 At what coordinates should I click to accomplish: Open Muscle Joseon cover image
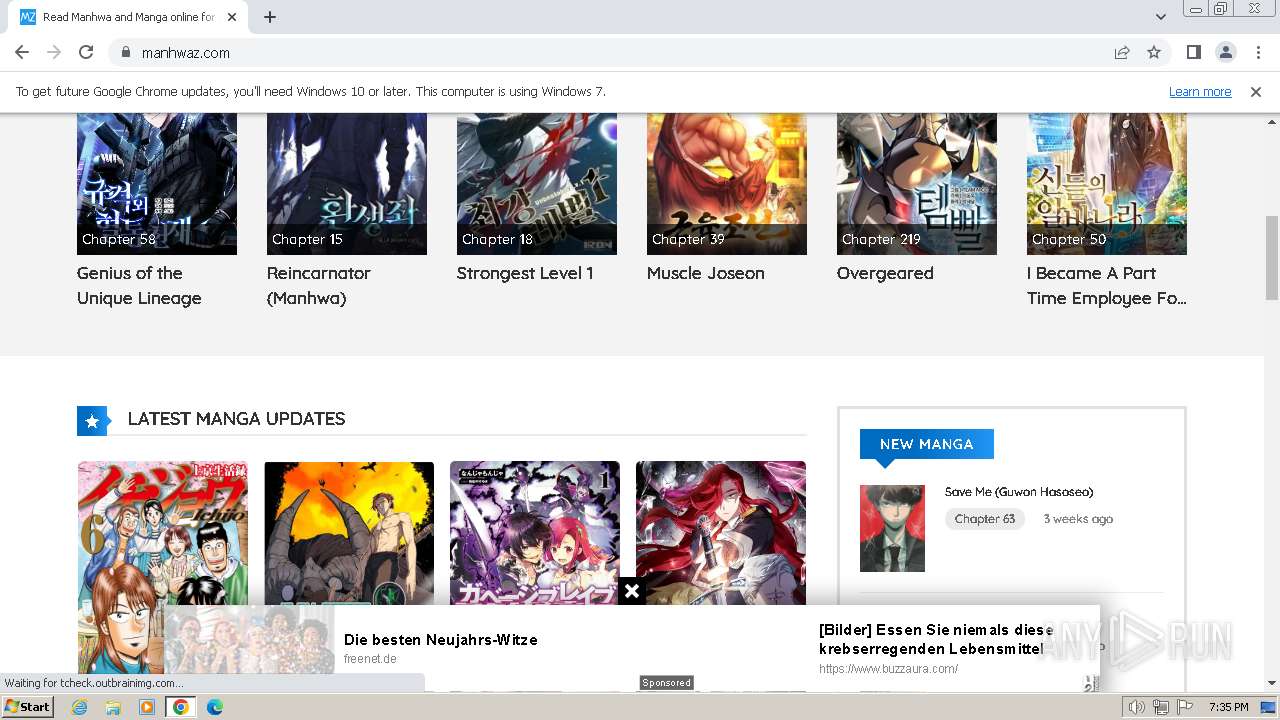pos(727,184)
